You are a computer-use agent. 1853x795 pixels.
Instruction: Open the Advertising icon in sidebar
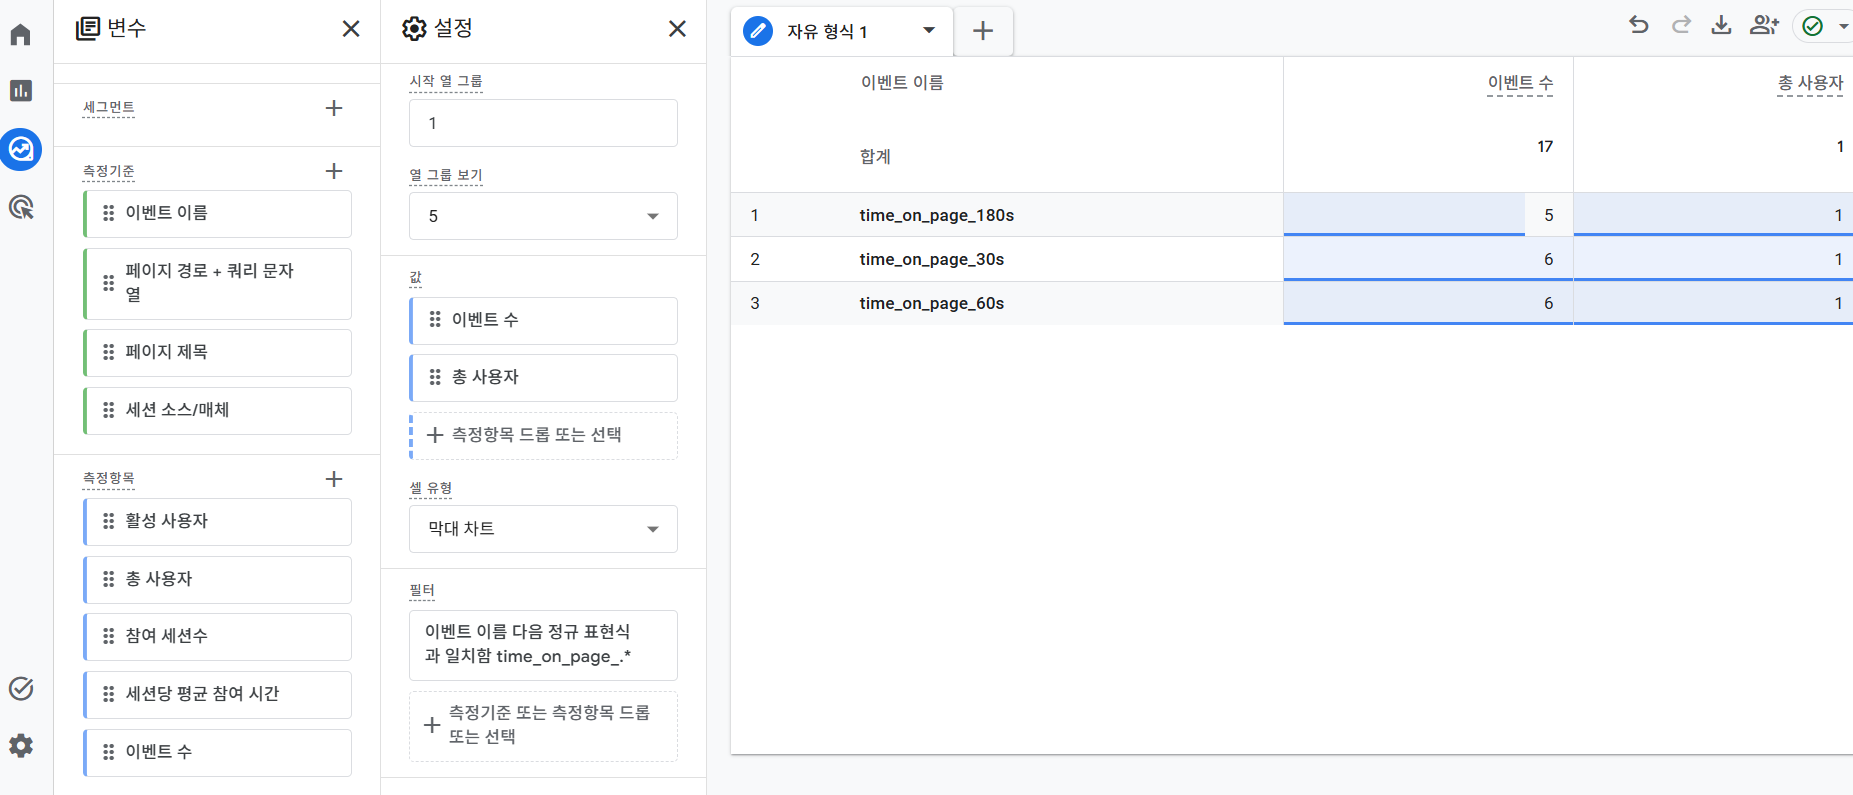pos(21,207)
